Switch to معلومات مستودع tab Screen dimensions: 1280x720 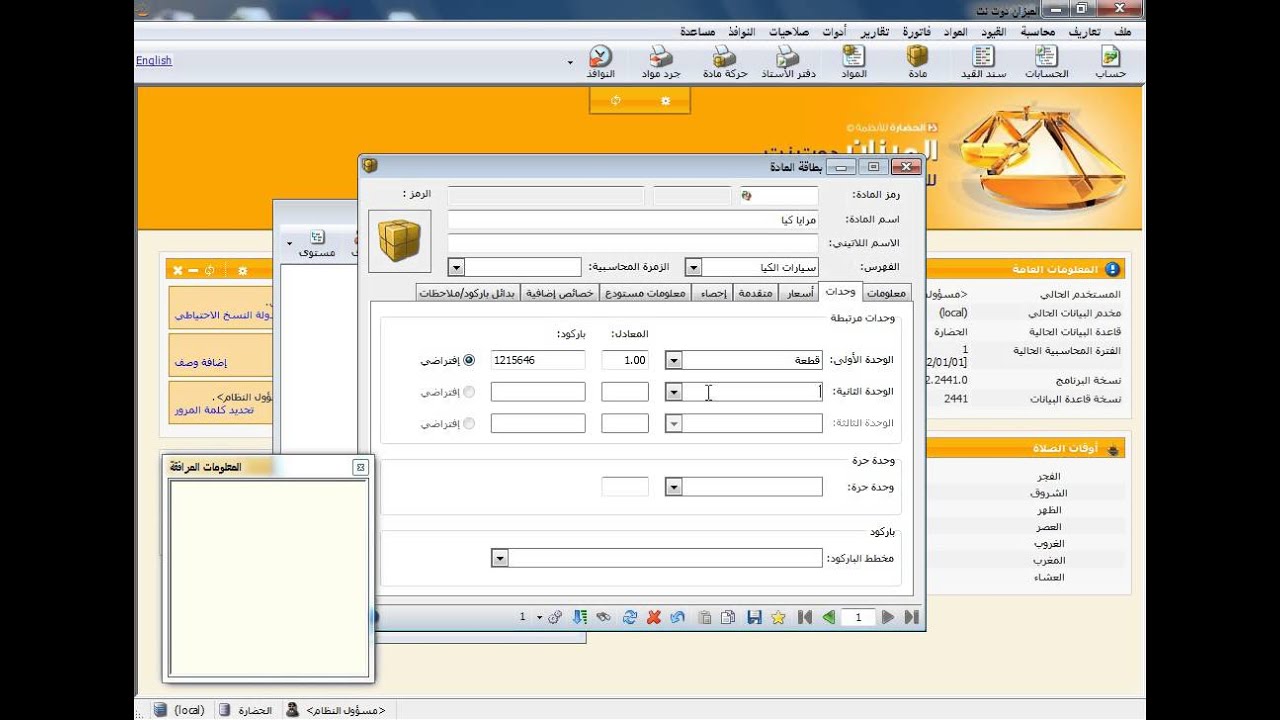click(x=645, y=292)
